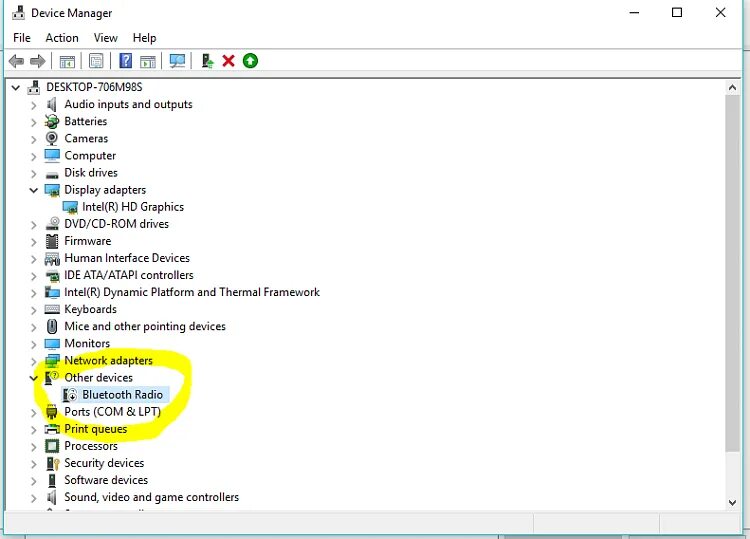Collapse the DESKTOP-706M98S root node

coord(16,88)
